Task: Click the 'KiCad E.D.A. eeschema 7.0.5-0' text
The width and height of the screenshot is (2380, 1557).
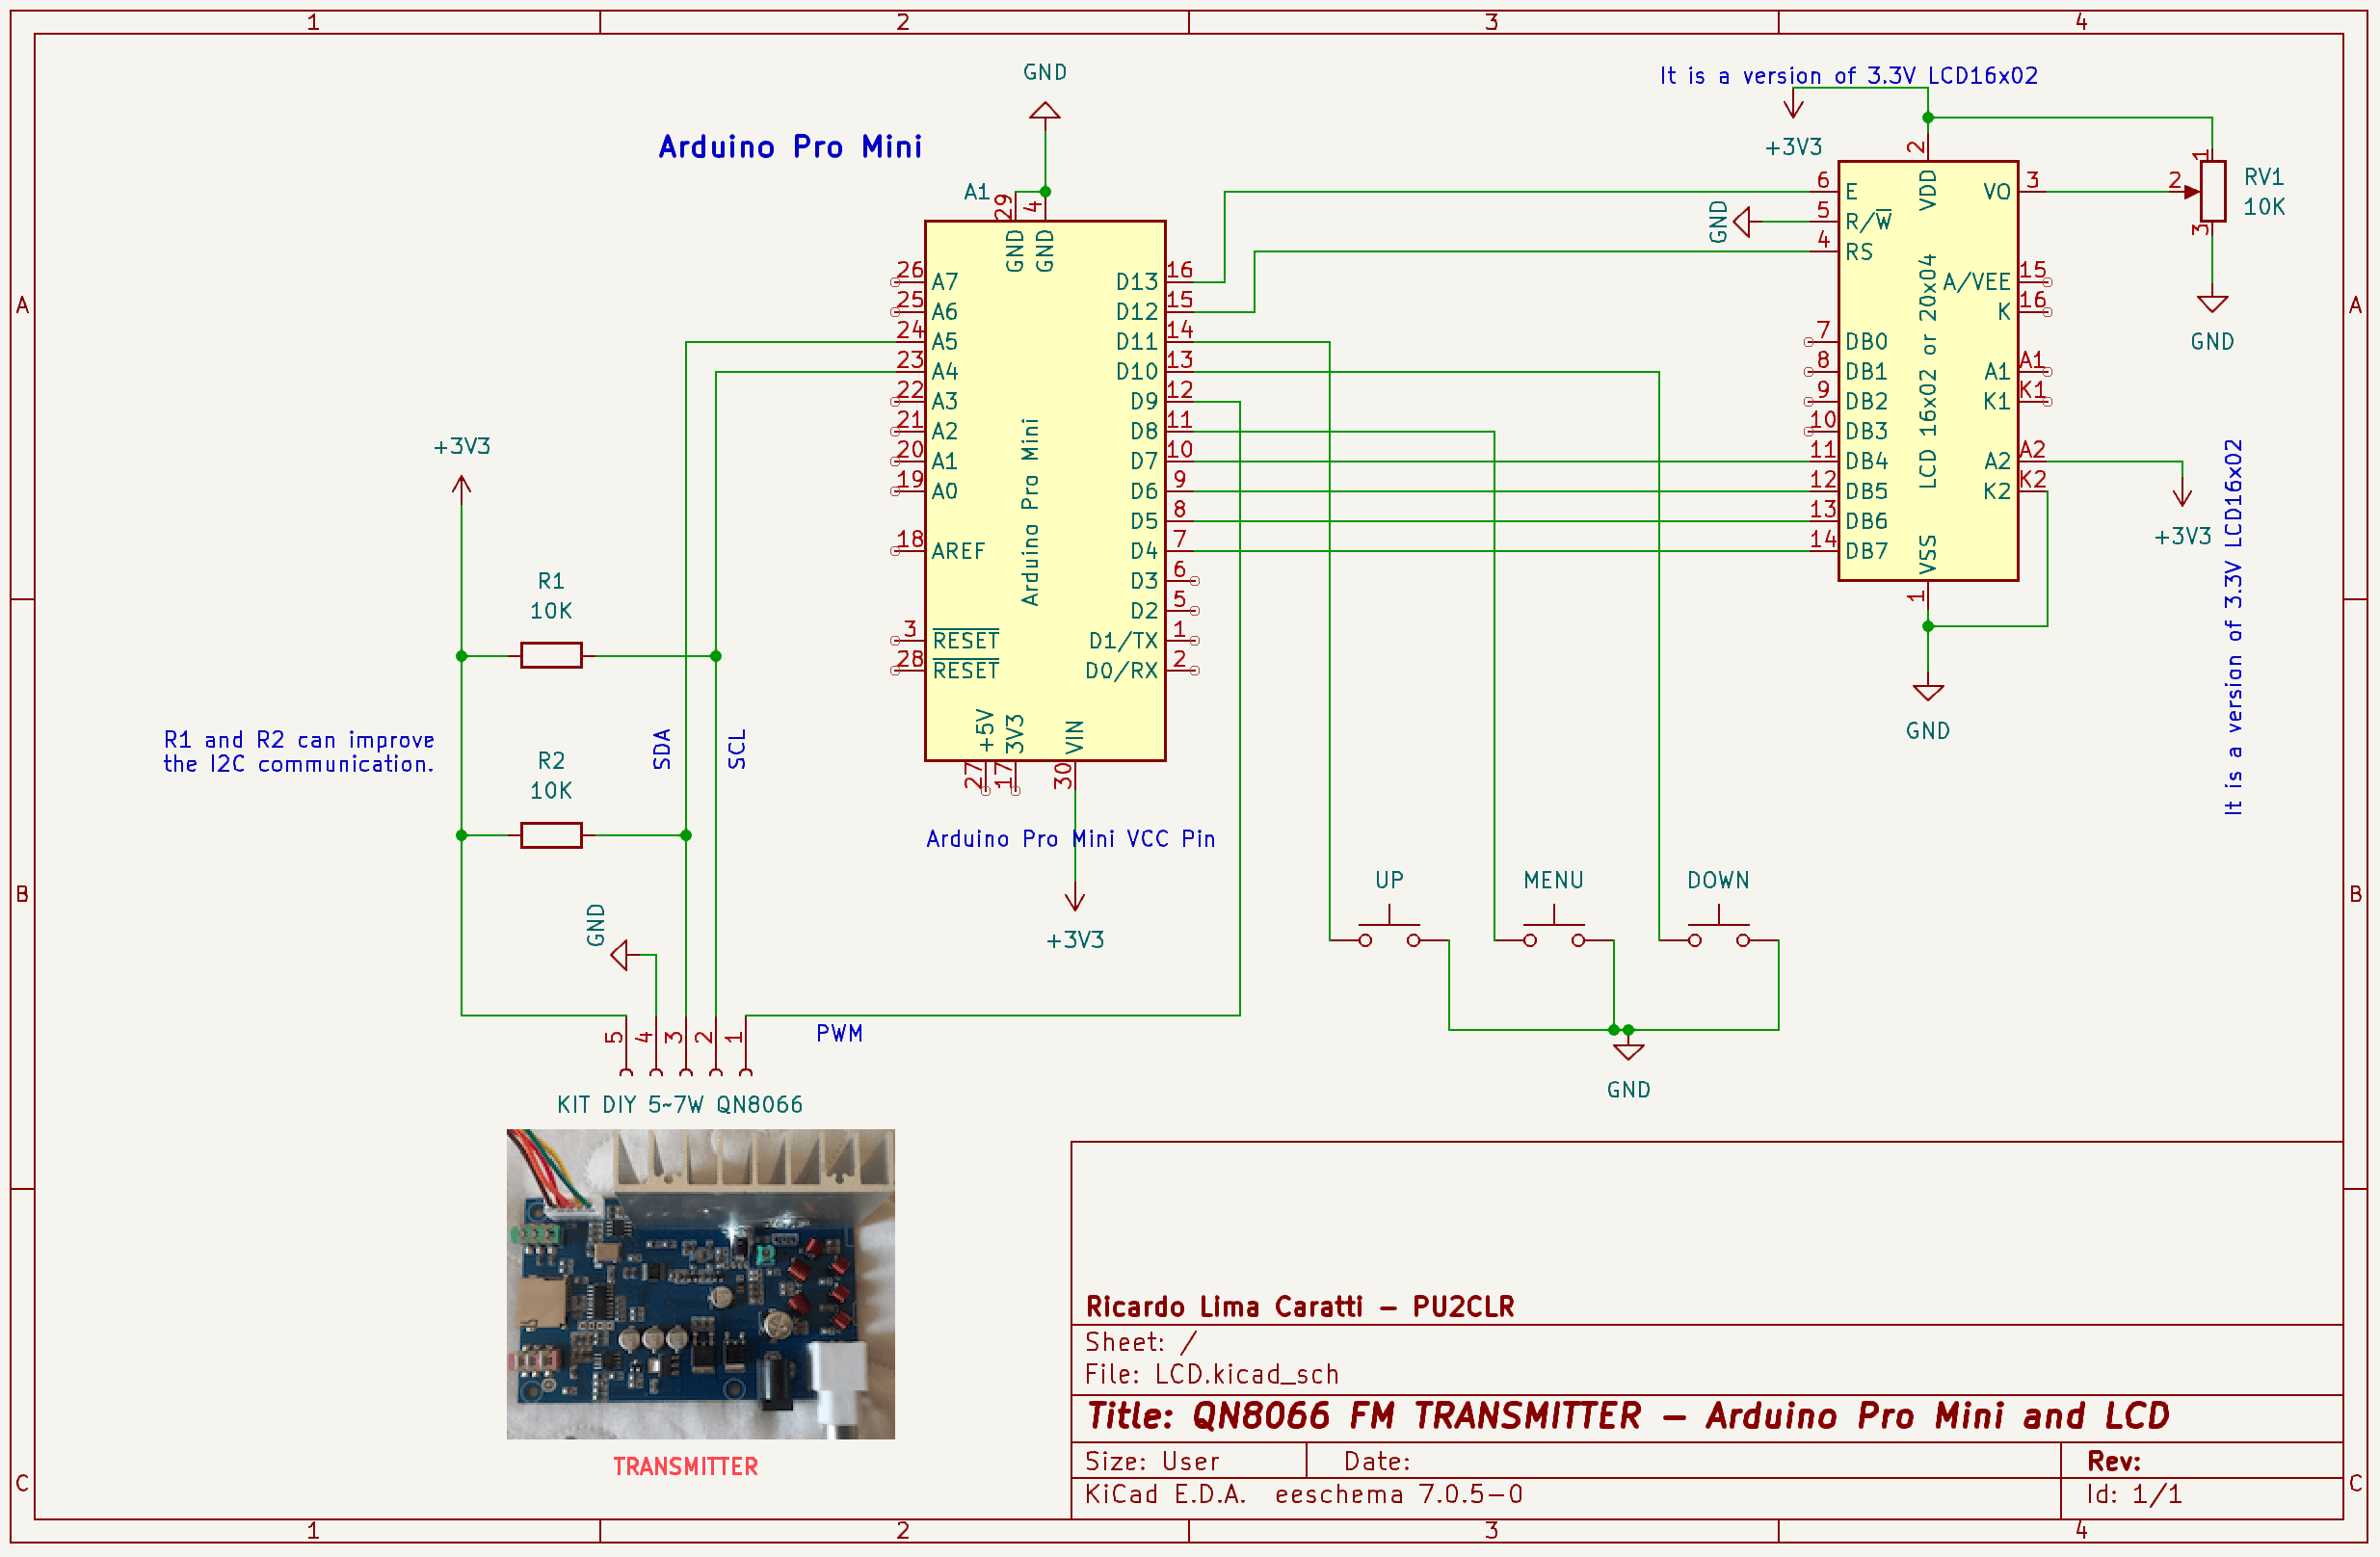Action: 1304,1494
